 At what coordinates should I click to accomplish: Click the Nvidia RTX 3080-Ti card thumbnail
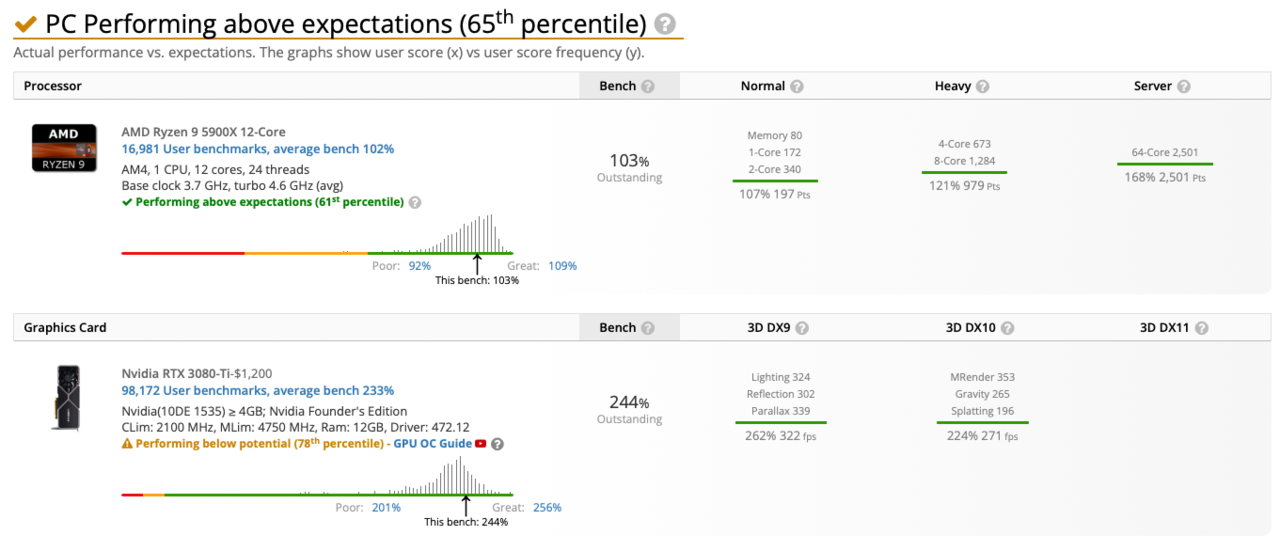[65, 398]
